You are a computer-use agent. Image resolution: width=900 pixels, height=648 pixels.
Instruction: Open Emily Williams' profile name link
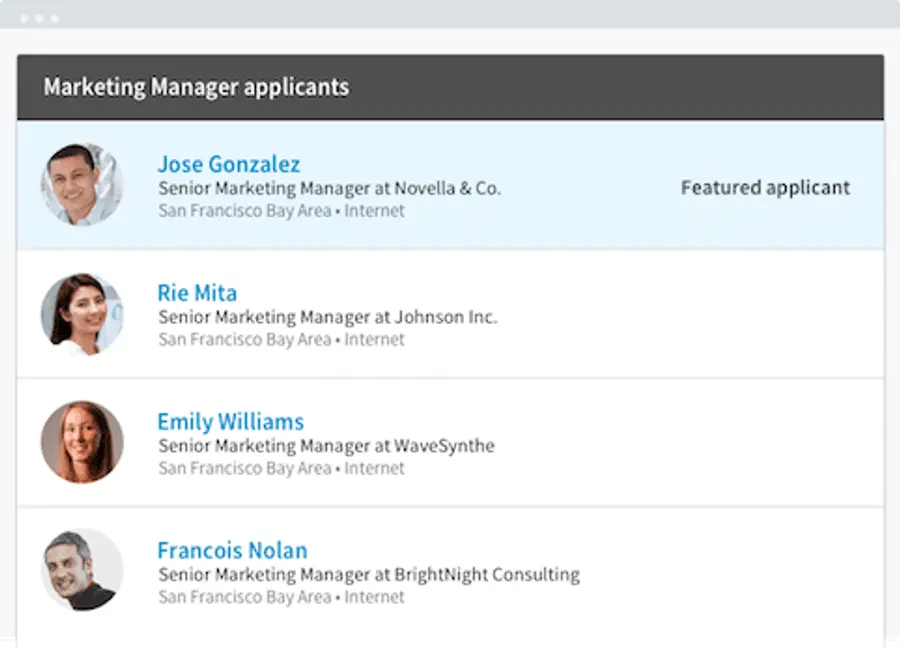pos(230,421)
